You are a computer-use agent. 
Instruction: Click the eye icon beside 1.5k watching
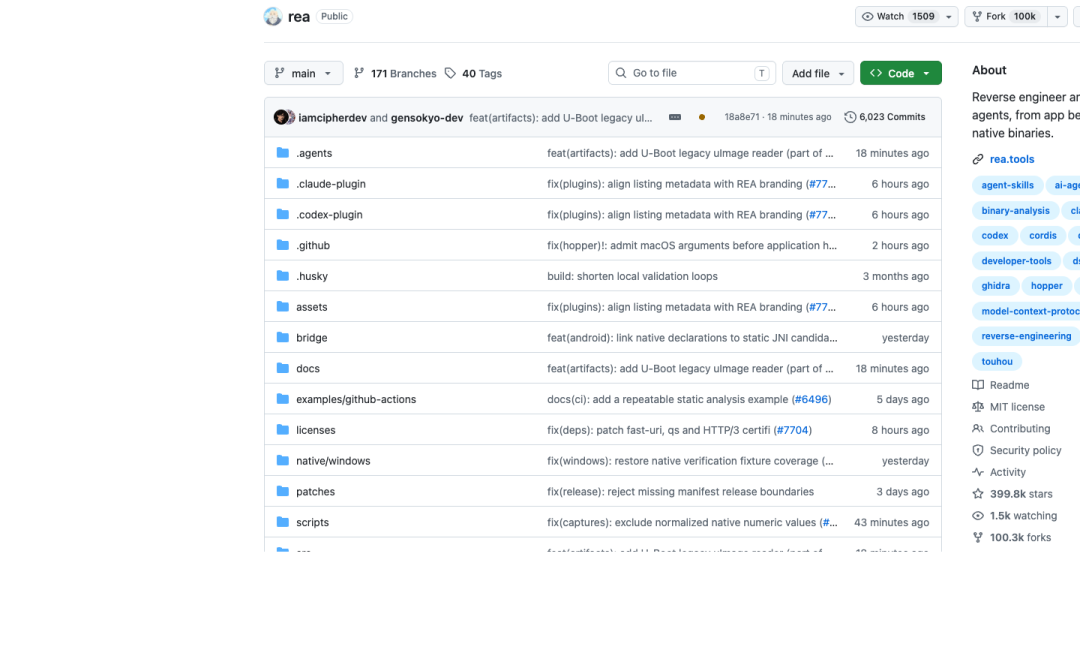tap(978, 516)
